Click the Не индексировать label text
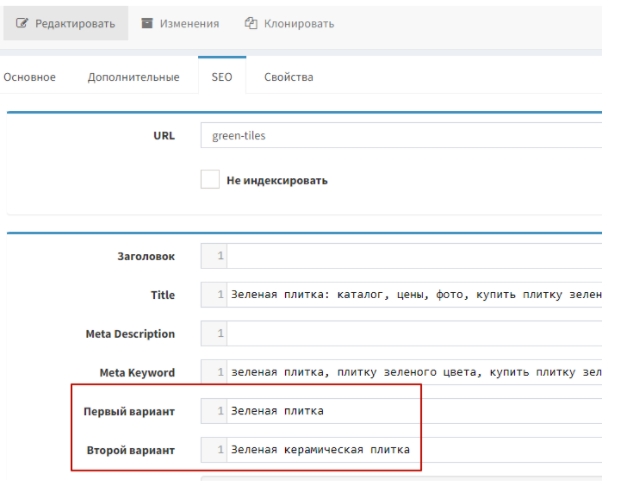The width and height of the screenshot is (617, 486). [x=277, y=181]
